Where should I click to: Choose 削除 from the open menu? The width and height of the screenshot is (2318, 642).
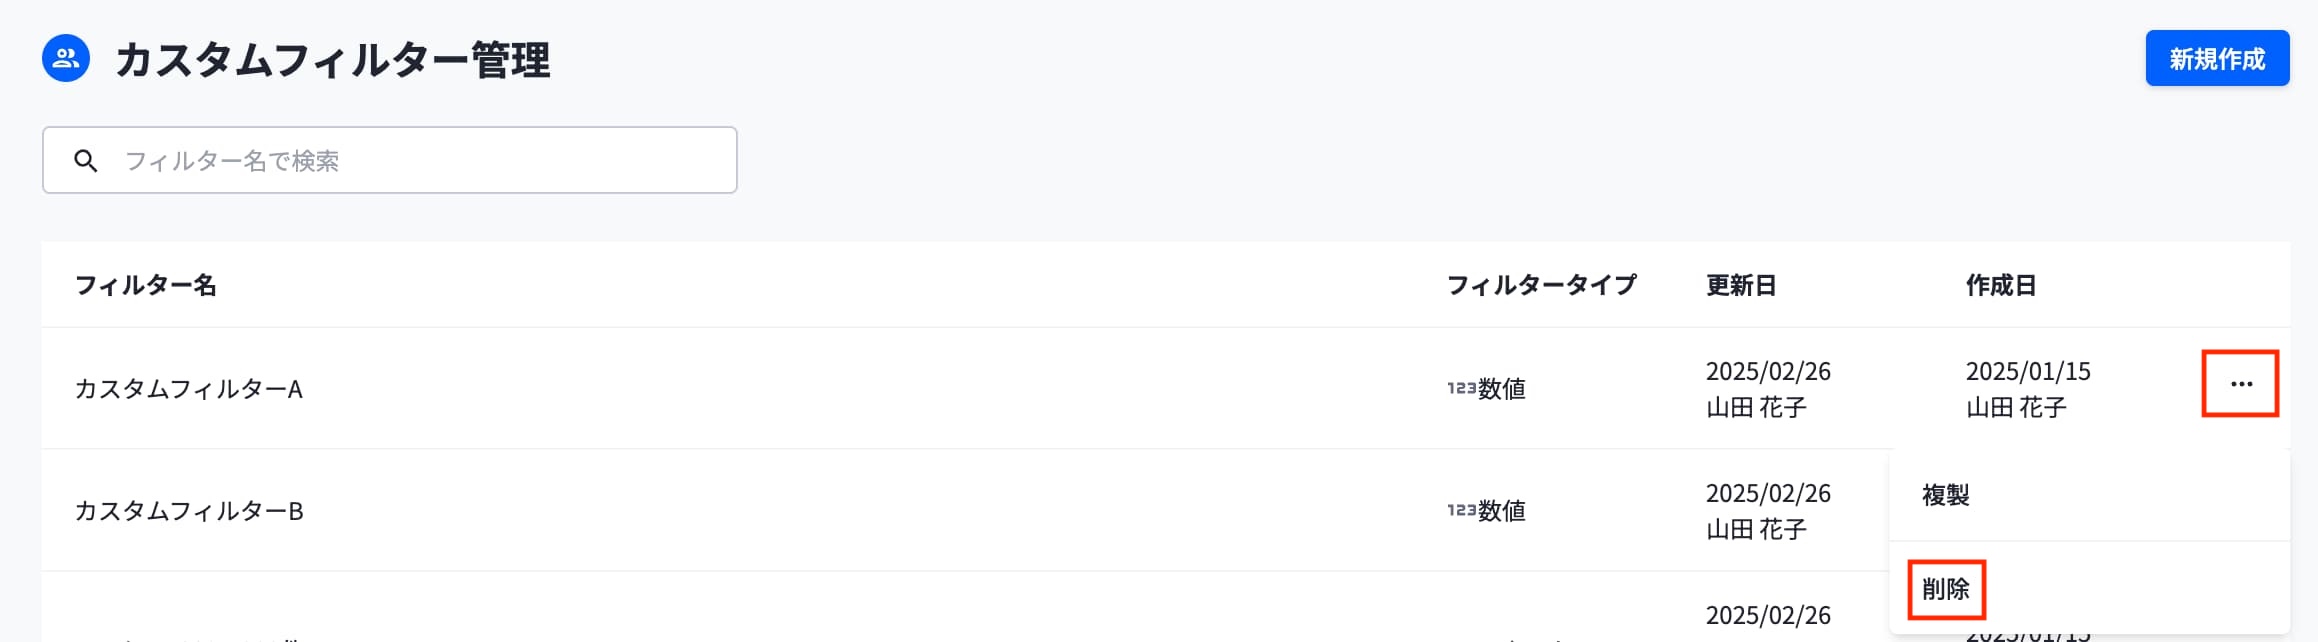(1946, 589)
